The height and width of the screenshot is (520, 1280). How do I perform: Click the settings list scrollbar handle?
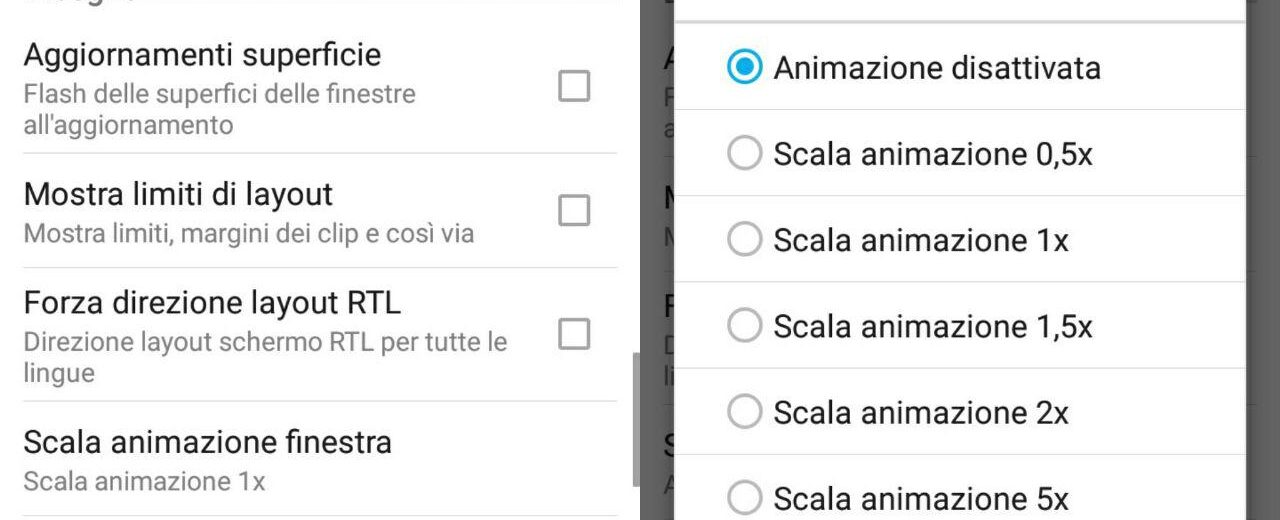[x=636, y=420]
